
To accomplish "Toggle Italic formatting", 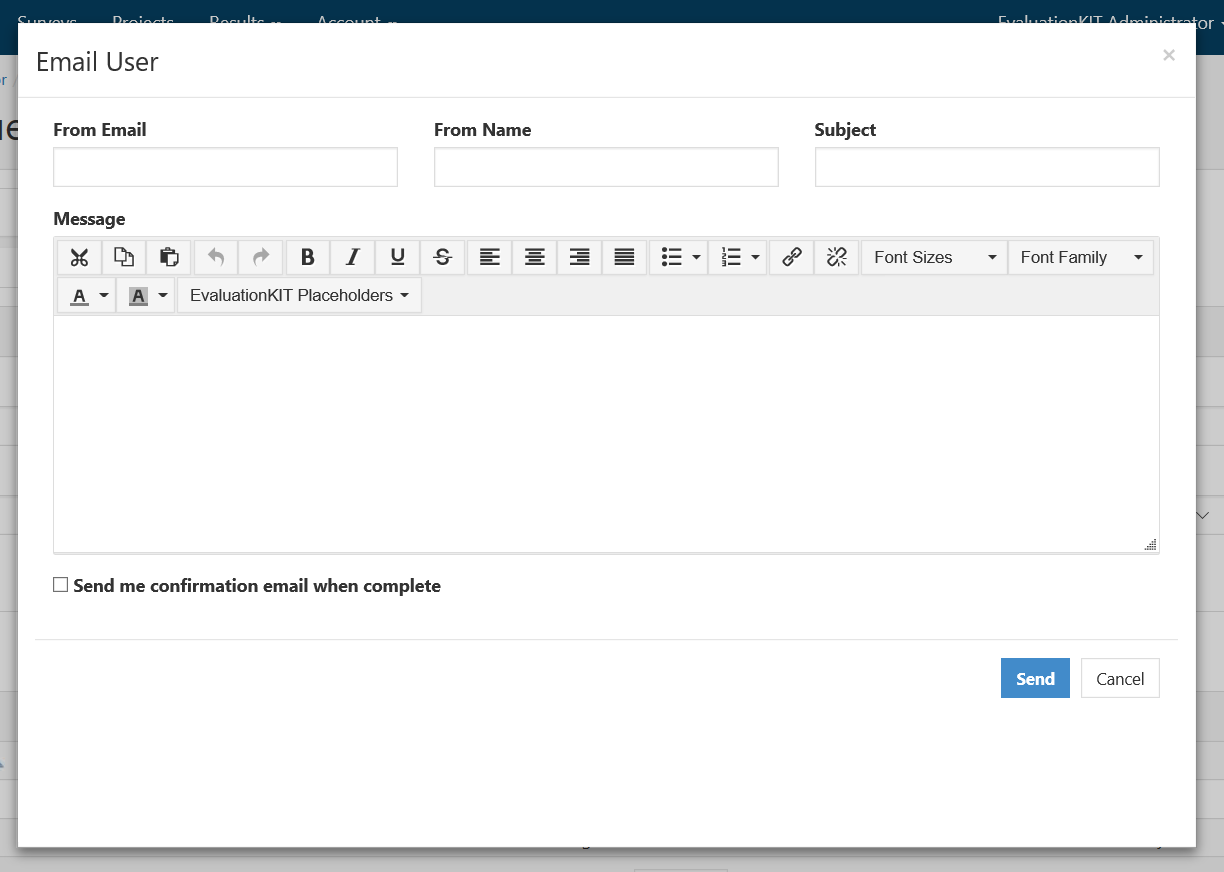I will coord(353,257).
